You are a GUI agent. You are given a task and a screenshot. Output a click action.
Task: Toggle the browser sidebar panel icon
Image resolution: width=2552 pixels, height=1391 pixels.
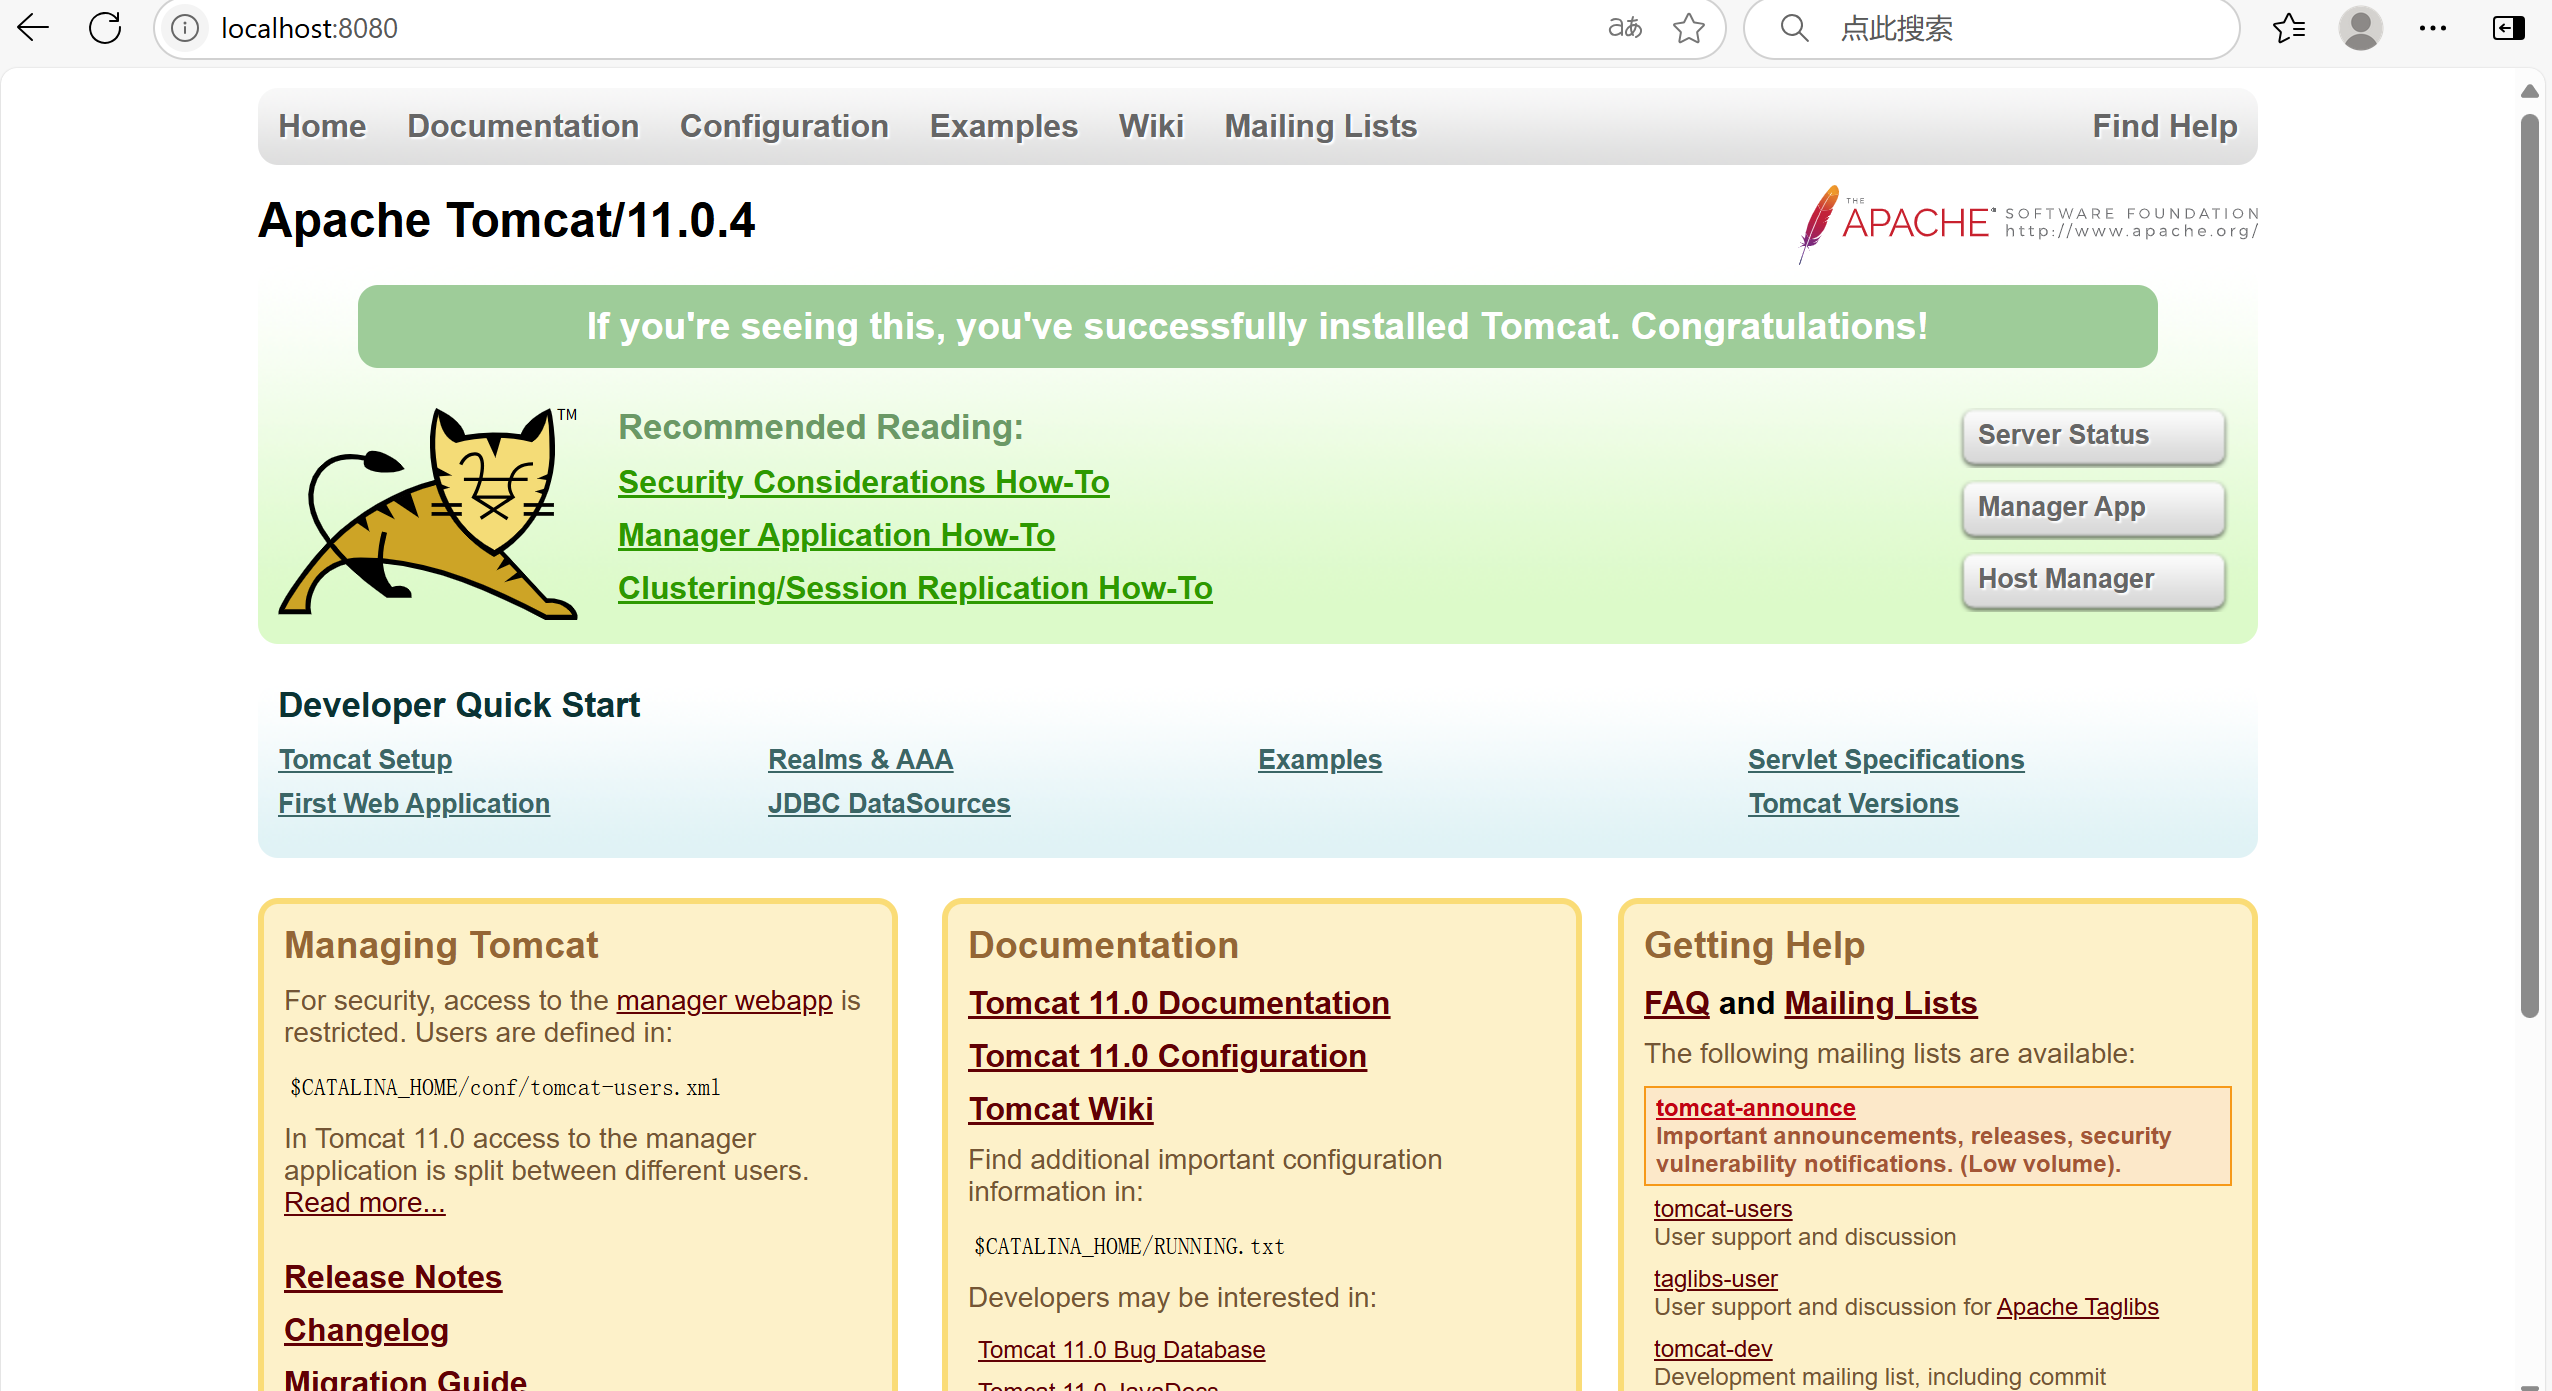[x=2509, y=28]
